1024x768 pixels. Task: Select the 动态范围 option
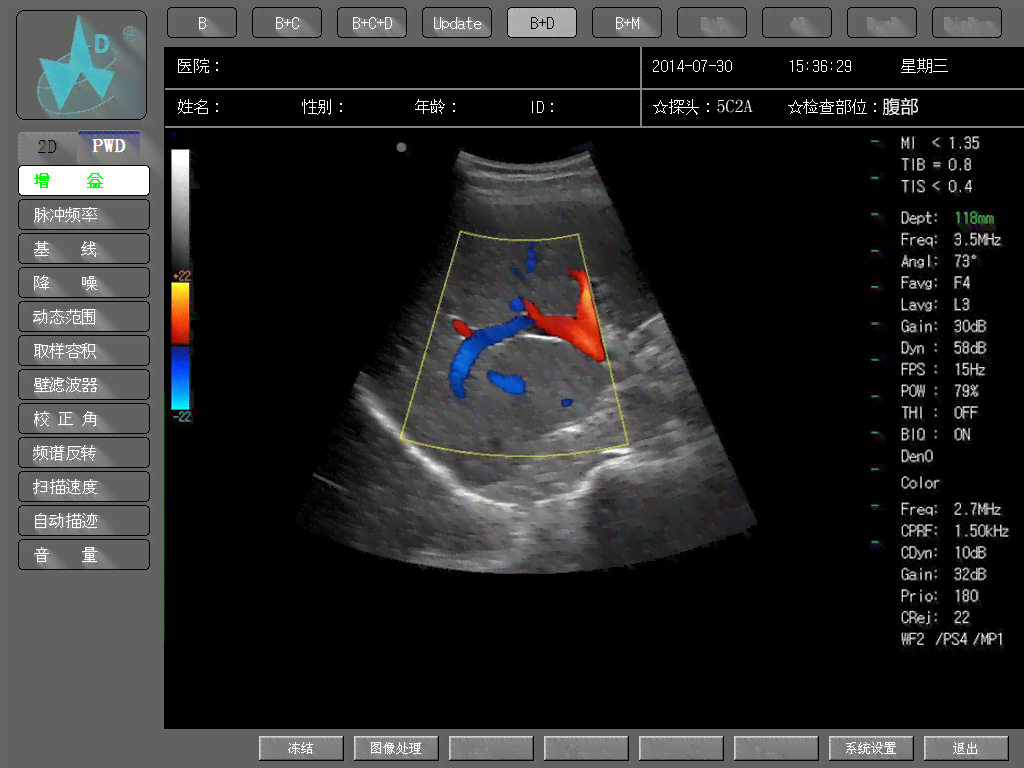coord(84,316)
